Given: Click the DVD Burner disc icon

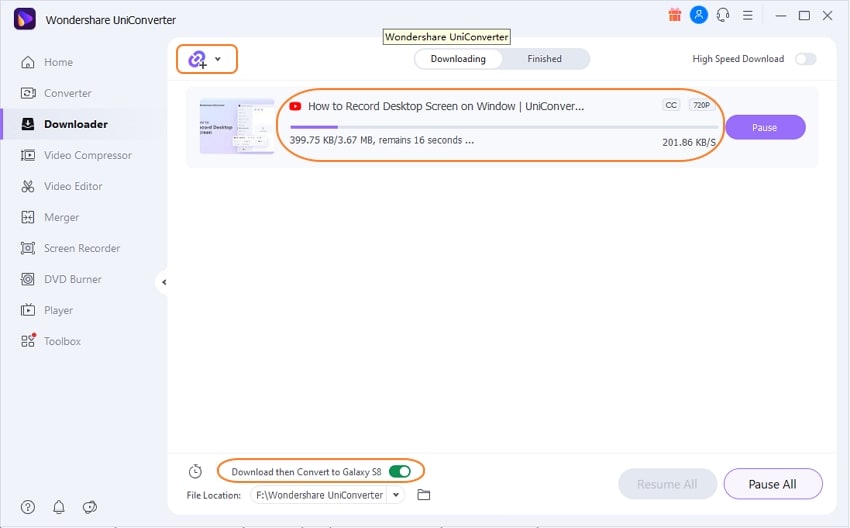Looking at the screenshot, I should (x=28, y=279).
